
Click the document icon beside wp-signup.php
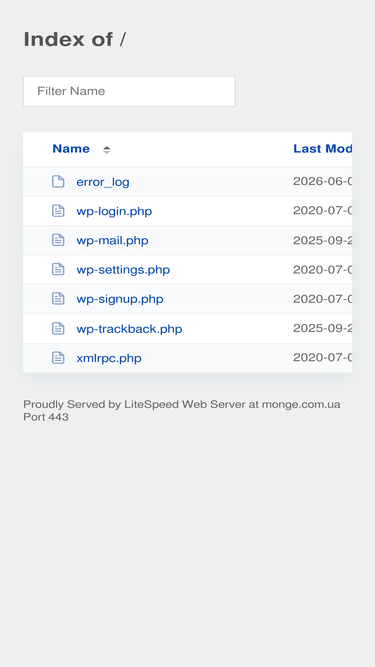tap(58, 299)
